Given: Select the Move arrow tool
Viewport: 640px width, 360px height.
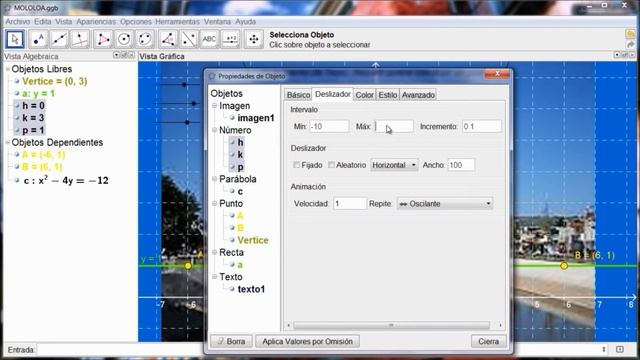Looking at the screenshot, I should pyautogui.click(x=15, y=39).
